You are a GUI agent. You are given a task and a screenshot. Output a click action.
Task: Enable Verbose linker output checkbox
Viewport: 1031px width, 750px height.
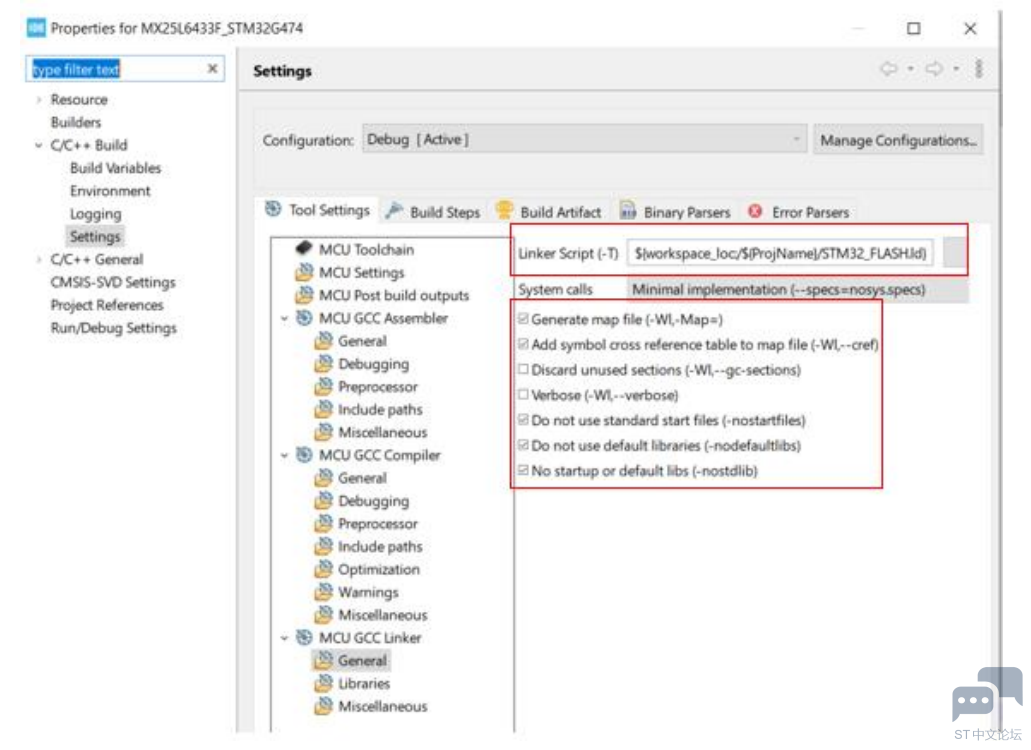pyautogui.click(x=523, y=394)
